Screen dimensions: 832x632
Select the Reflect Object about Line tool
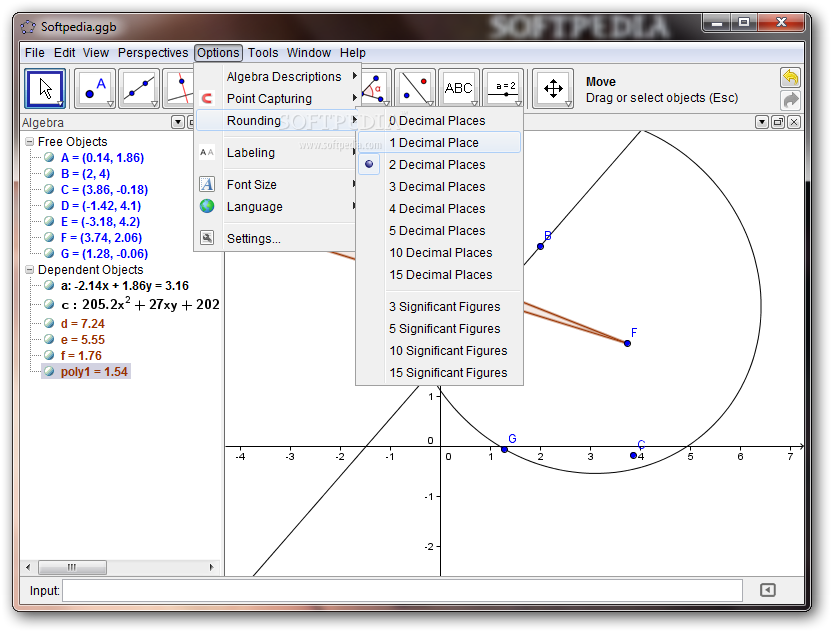pyautogui.click(x=414, y=89)
